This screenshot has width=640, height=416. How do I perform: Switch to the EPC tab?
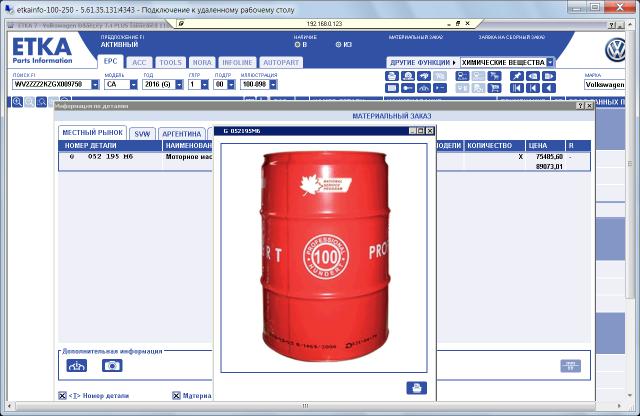tap(111, 61)
